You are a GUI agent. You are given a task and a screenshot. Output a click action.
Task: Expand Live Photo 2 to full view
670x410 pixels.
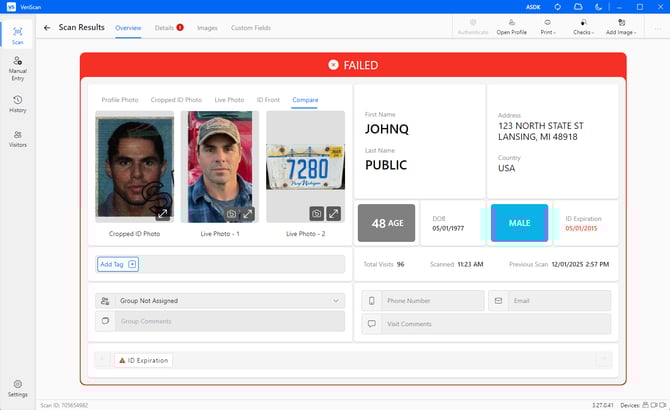334,213
